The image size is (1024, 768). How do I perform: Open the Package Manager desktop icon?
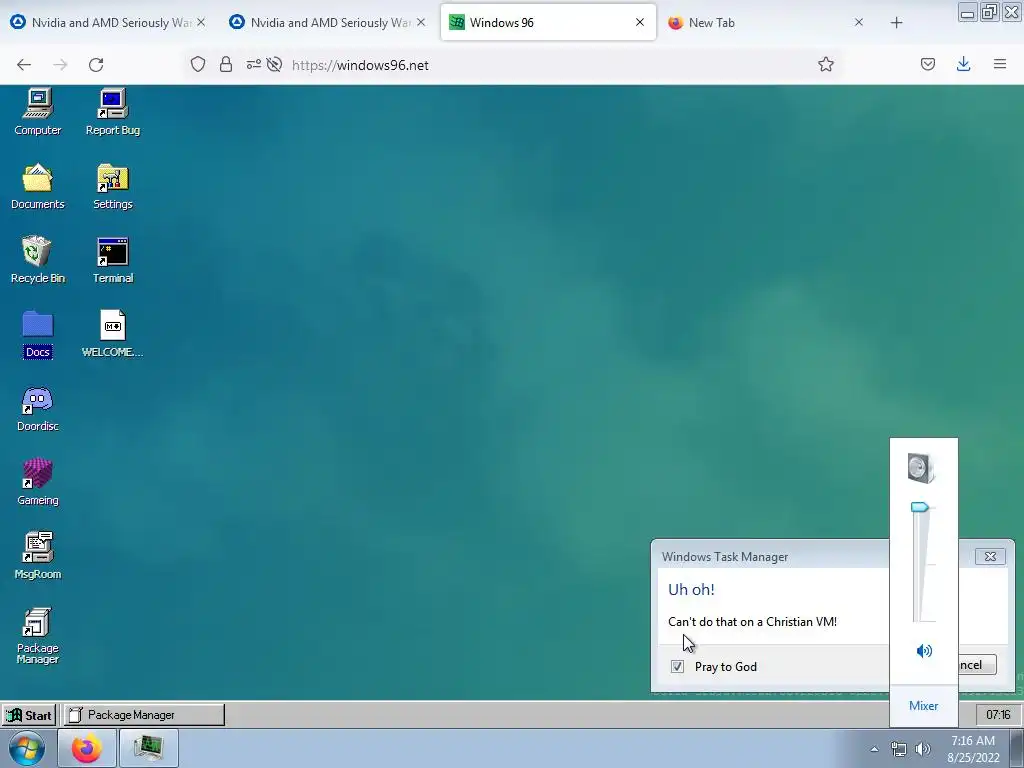(38, 636)
